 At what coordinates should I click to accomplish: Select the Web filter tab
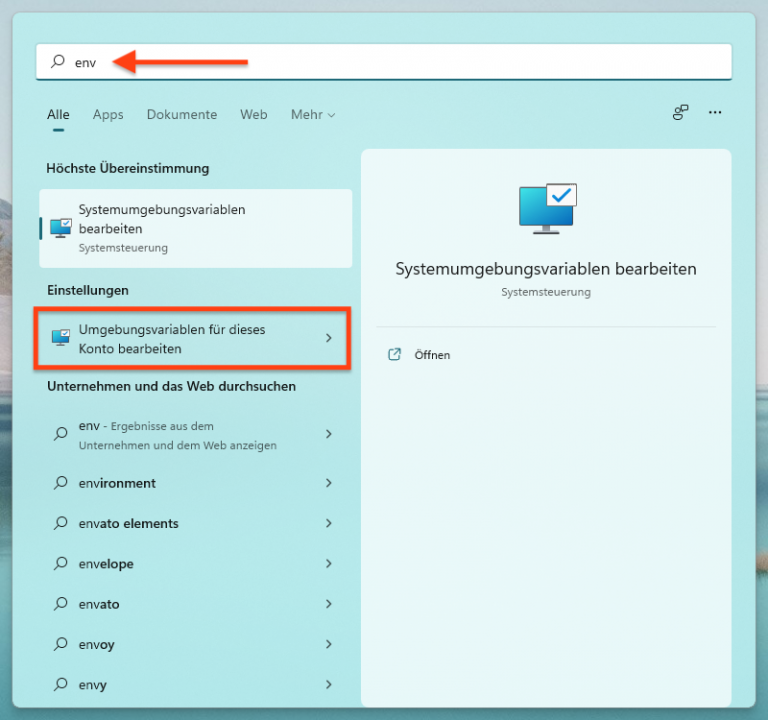click(254, 115)
